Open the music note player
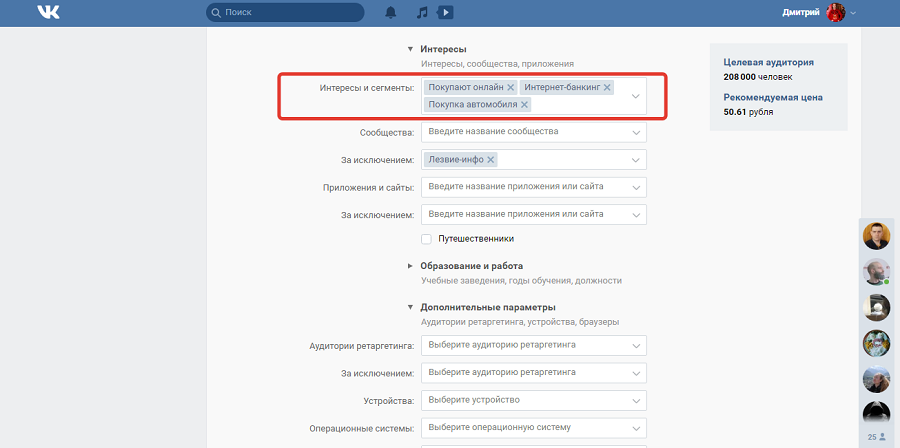Screen dimensions: 900x448 pos(422,12)
